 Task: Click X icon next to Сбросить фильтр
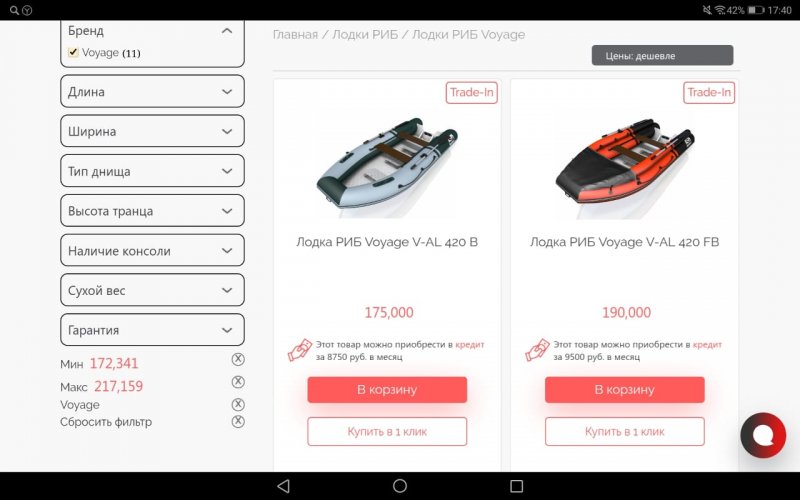click(238, 421)
